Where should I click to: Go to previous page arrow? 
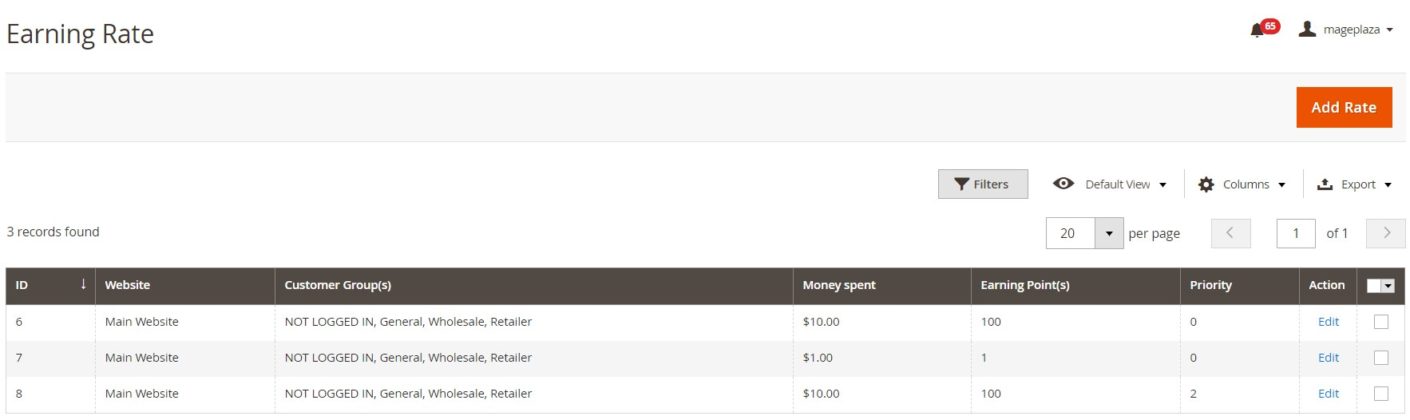coord(1230,233)
